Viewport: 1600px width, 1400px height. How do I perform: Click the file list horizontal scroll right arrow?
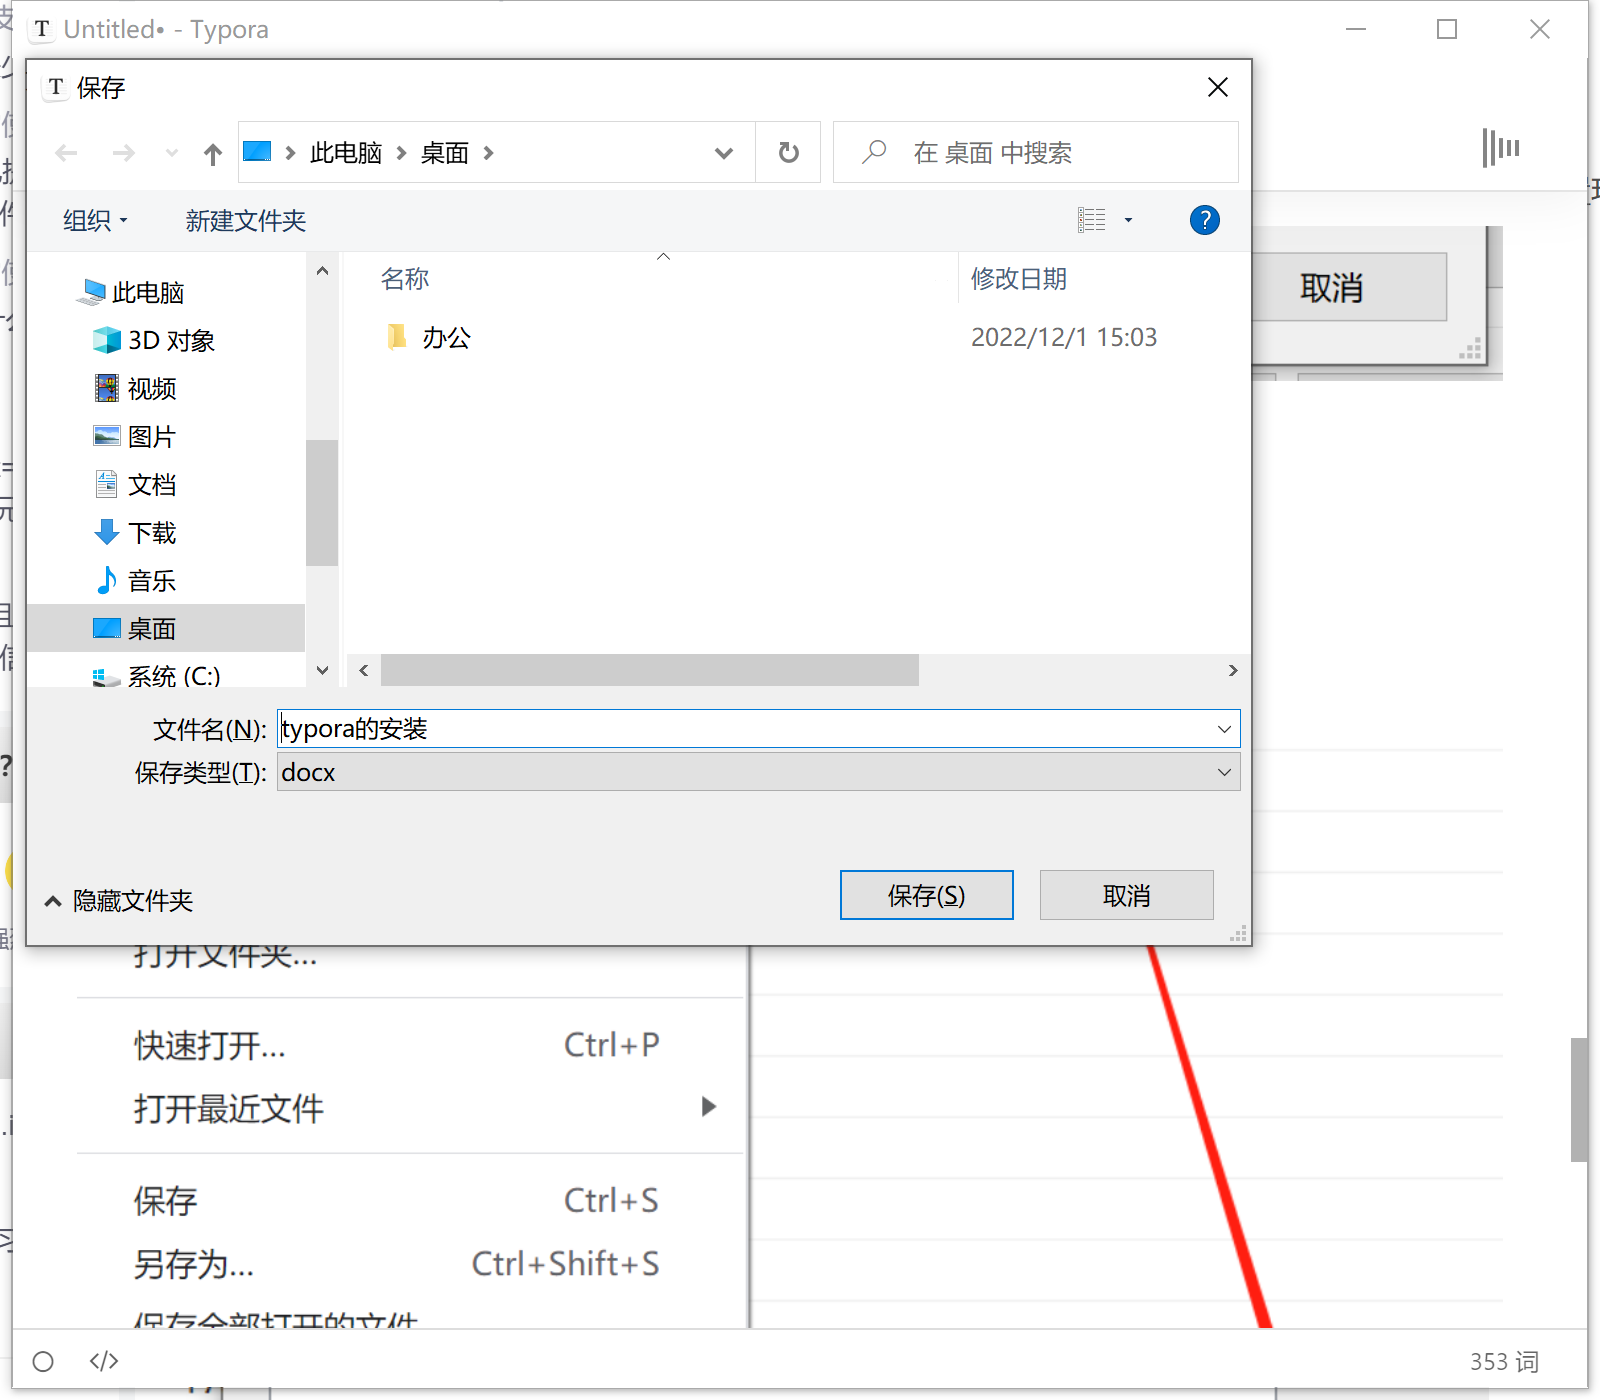[x=1233, y=670]
